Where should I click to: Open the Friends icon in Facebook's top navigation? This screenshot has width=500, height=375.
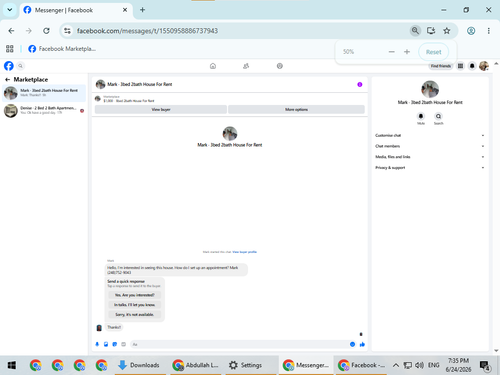(246, 66)
